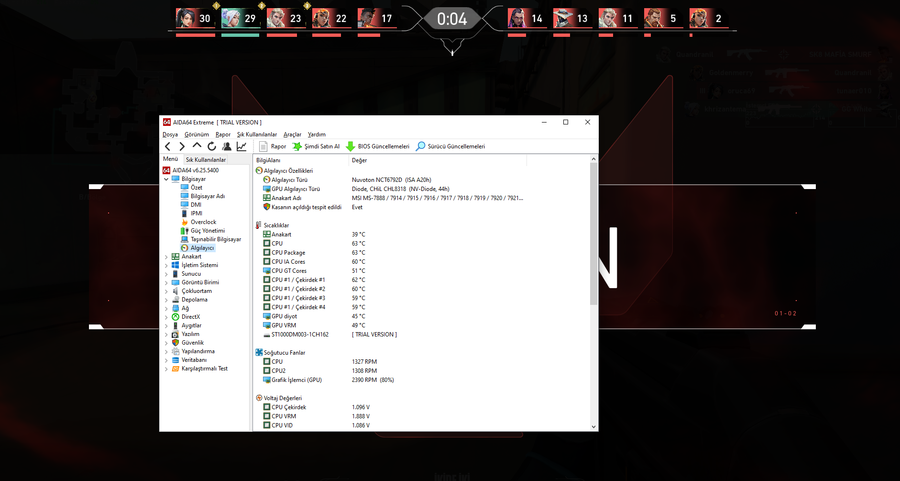Select the IPMI tree entry
This screenshot has height=481, width=900.
point(192,214)
